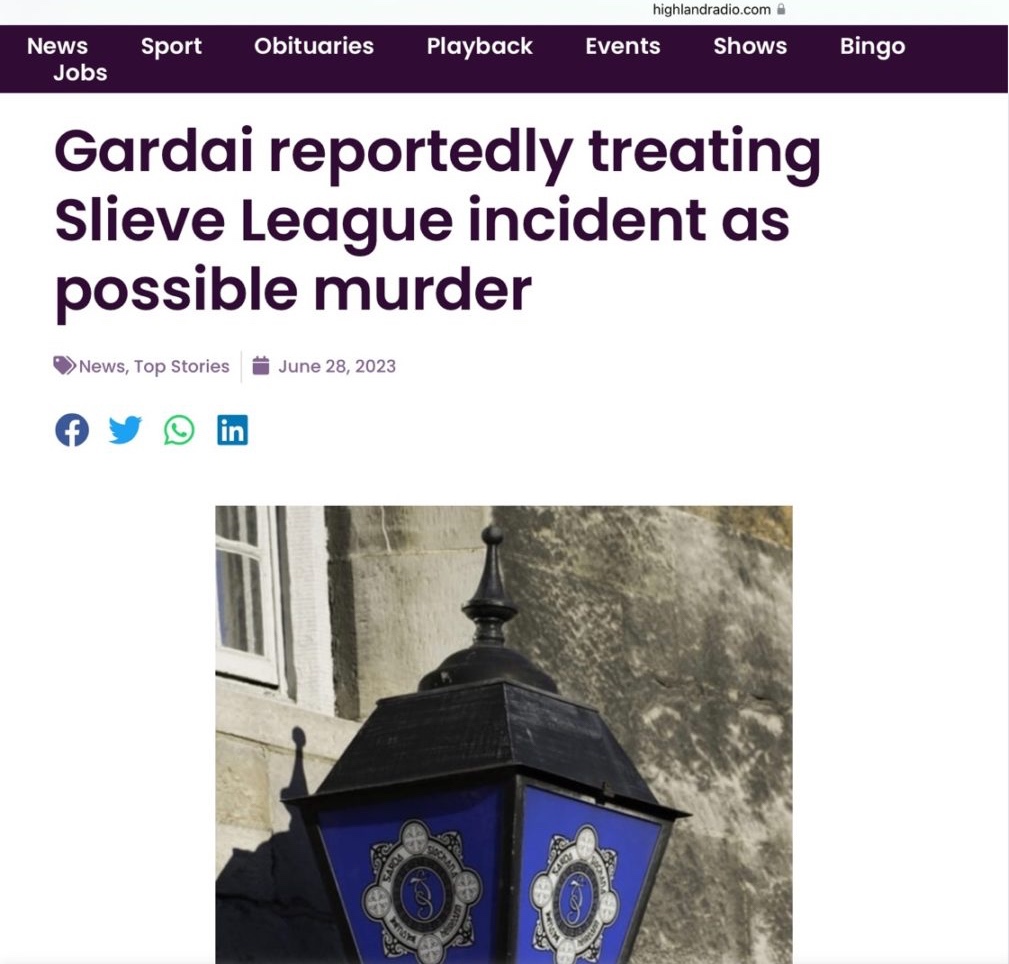This screenshot has height=964, width=1009.
Task: Open the Playback section
Action: (479, 46)
